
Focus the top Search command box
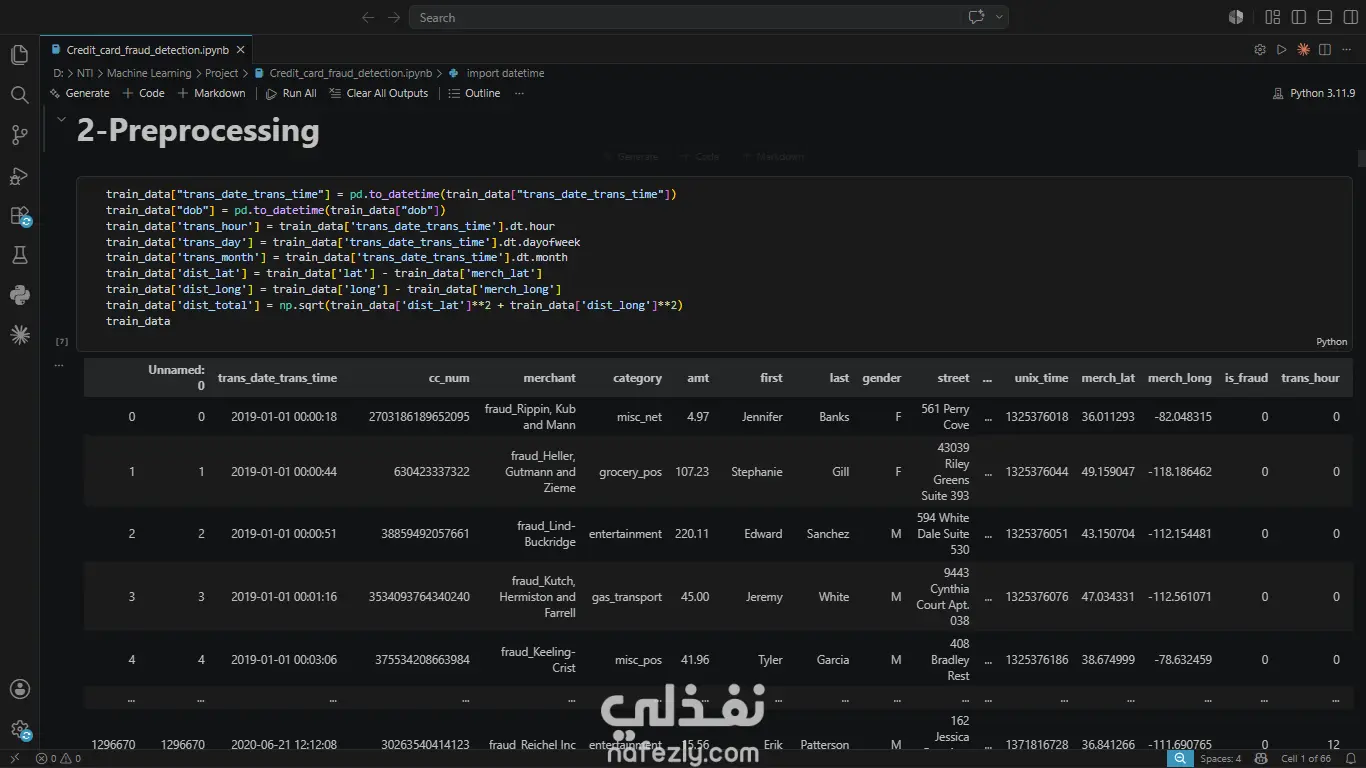pos(710,17)
